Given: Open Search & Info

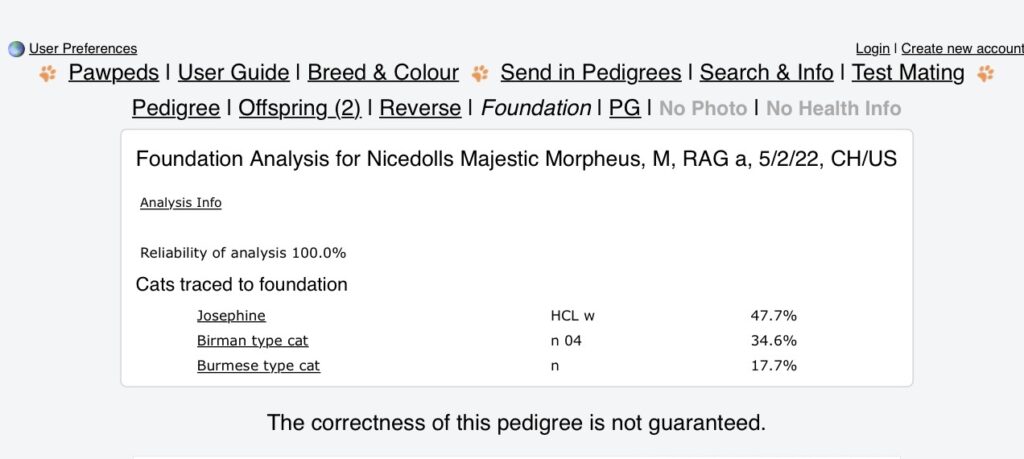Looking at the screenshot, I should [766, 73].
